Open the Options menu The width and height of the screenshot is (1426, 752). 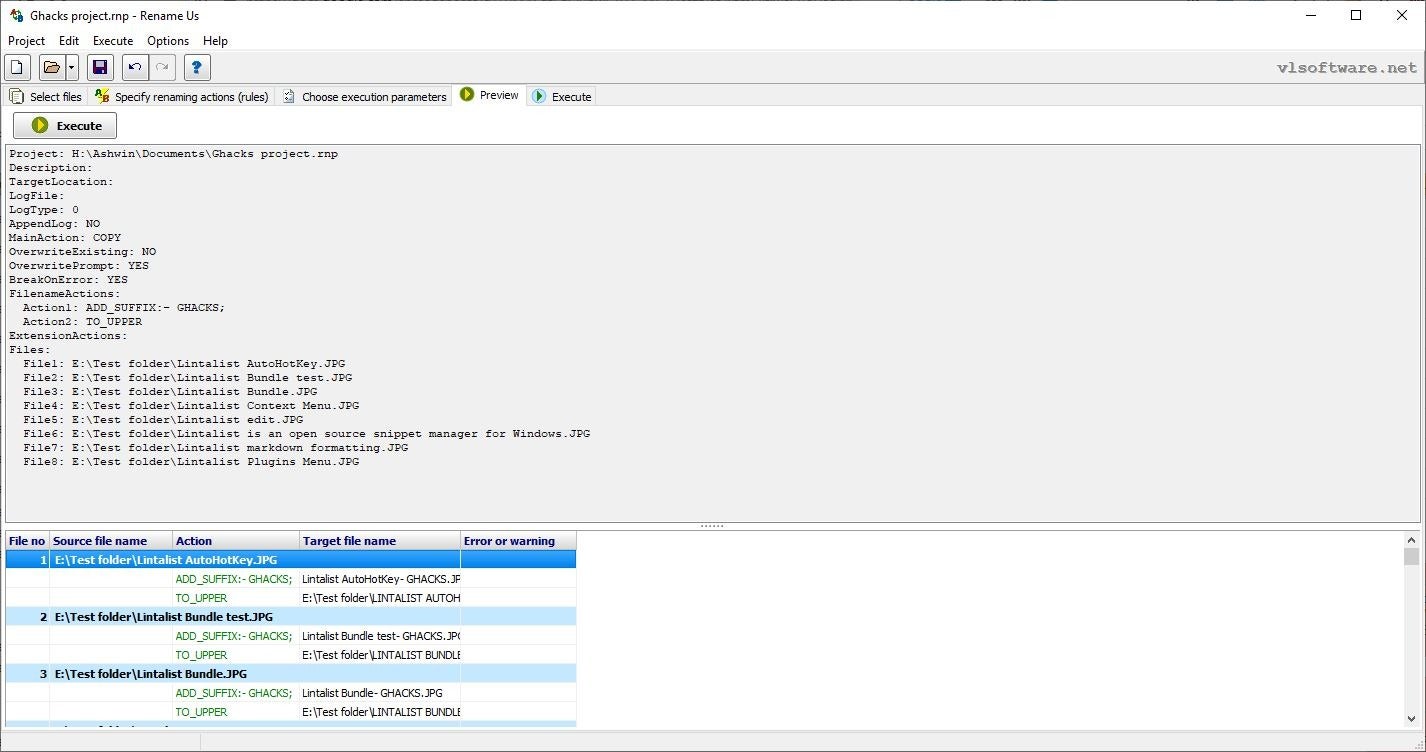click(168, 41)
